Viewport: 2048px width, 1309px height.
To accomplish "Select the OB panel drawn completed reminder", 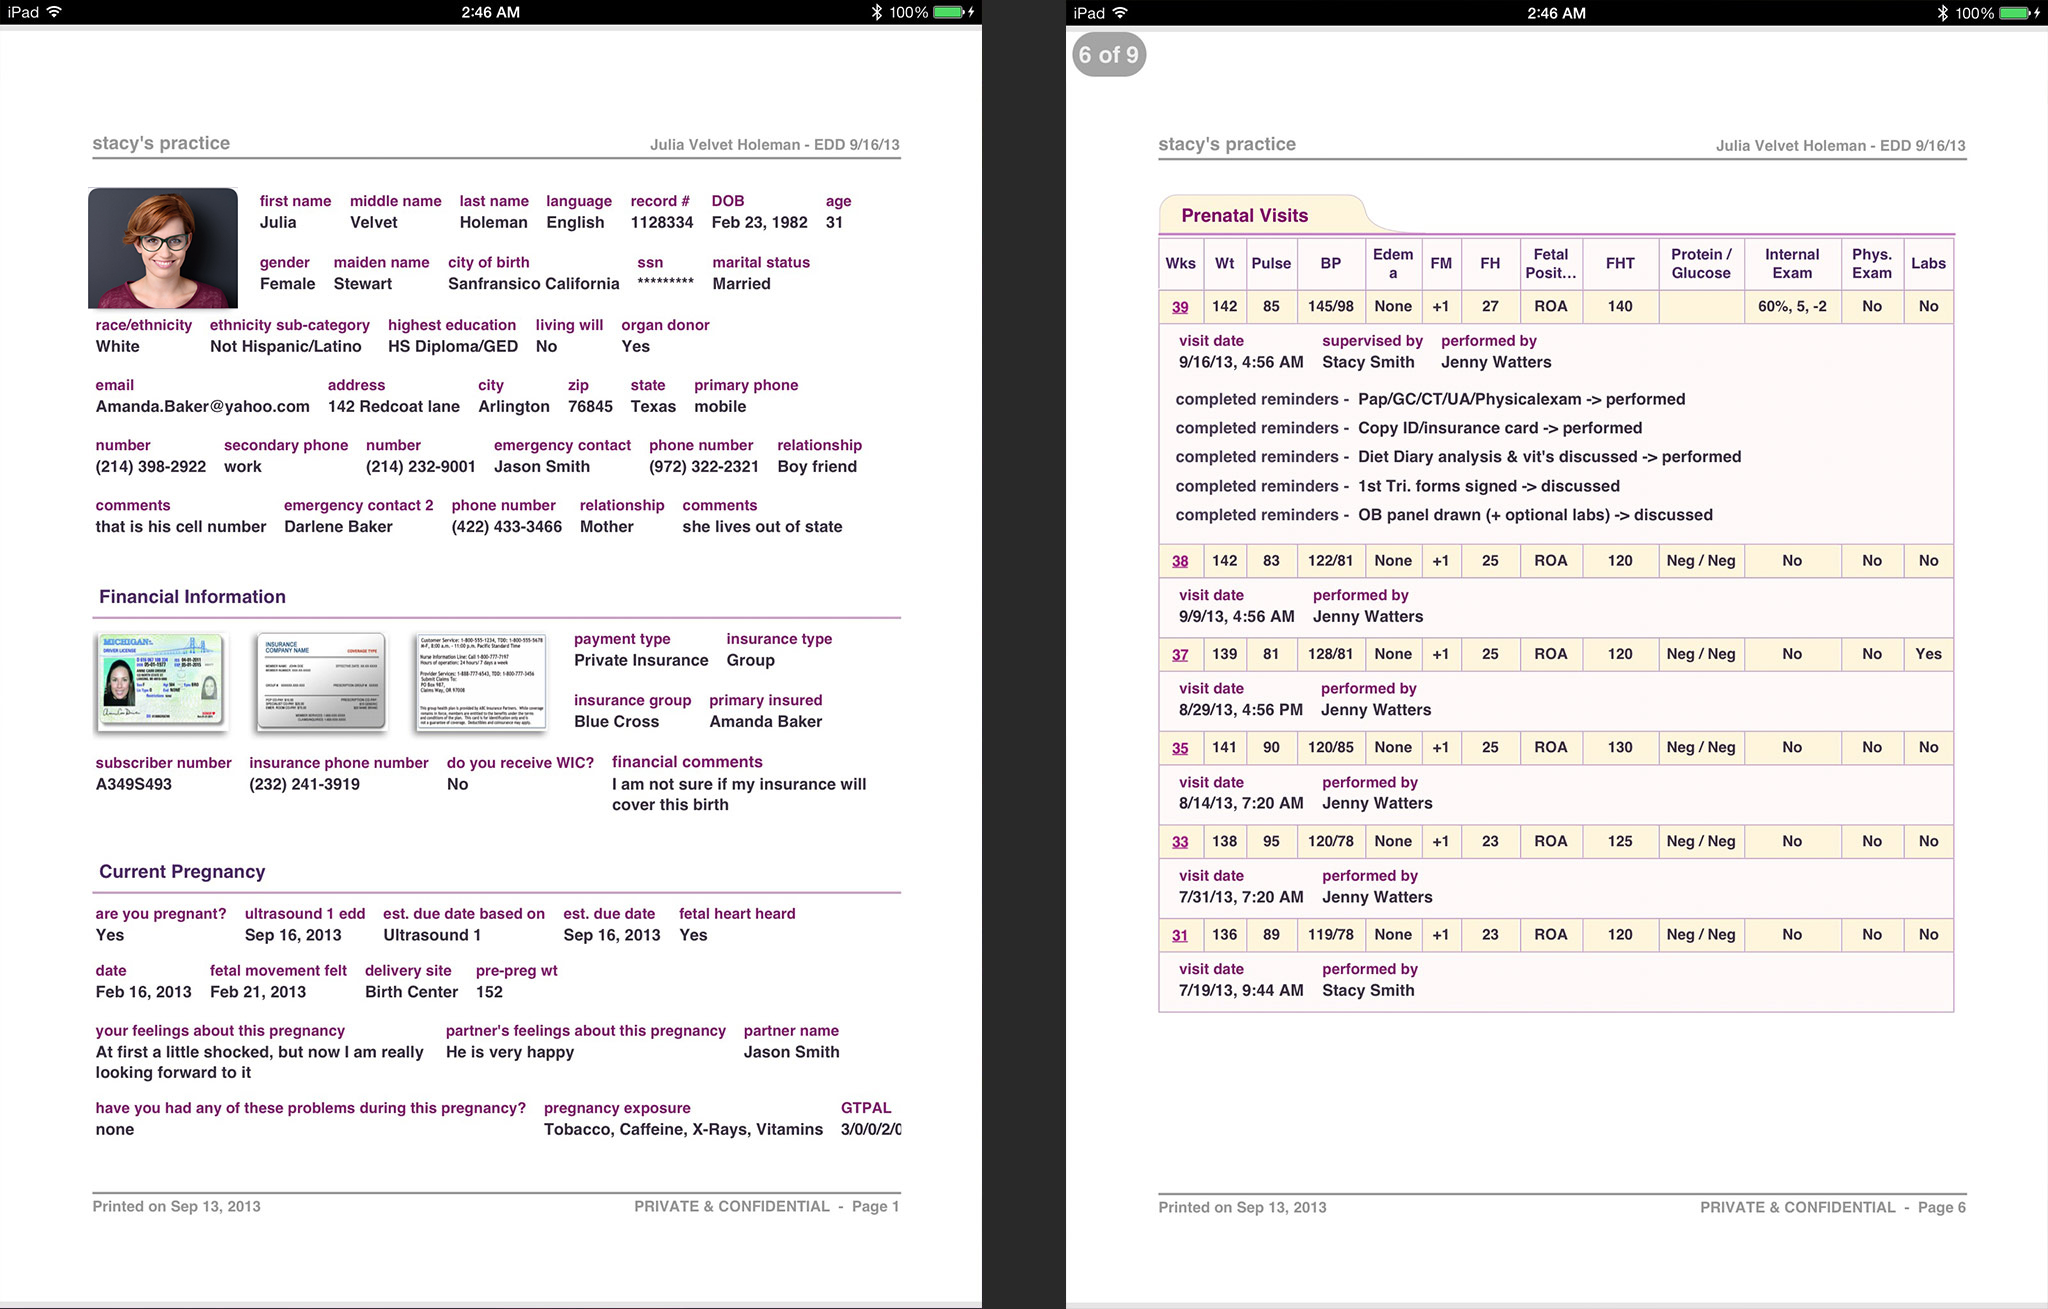I will point(1444,516).
